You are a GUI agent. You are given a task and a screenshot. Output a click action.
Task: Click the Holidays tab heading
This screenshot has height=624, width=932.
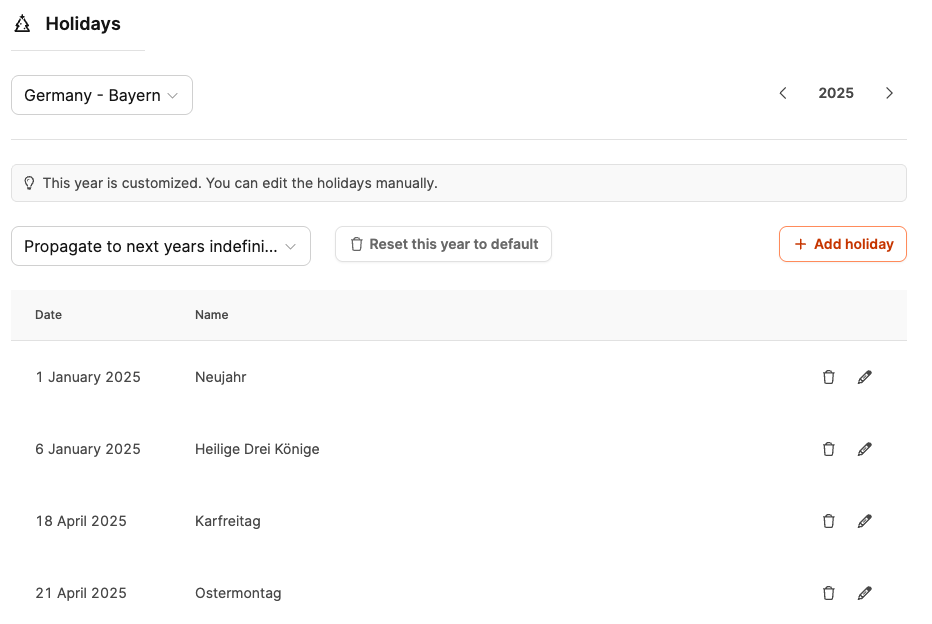82,24
